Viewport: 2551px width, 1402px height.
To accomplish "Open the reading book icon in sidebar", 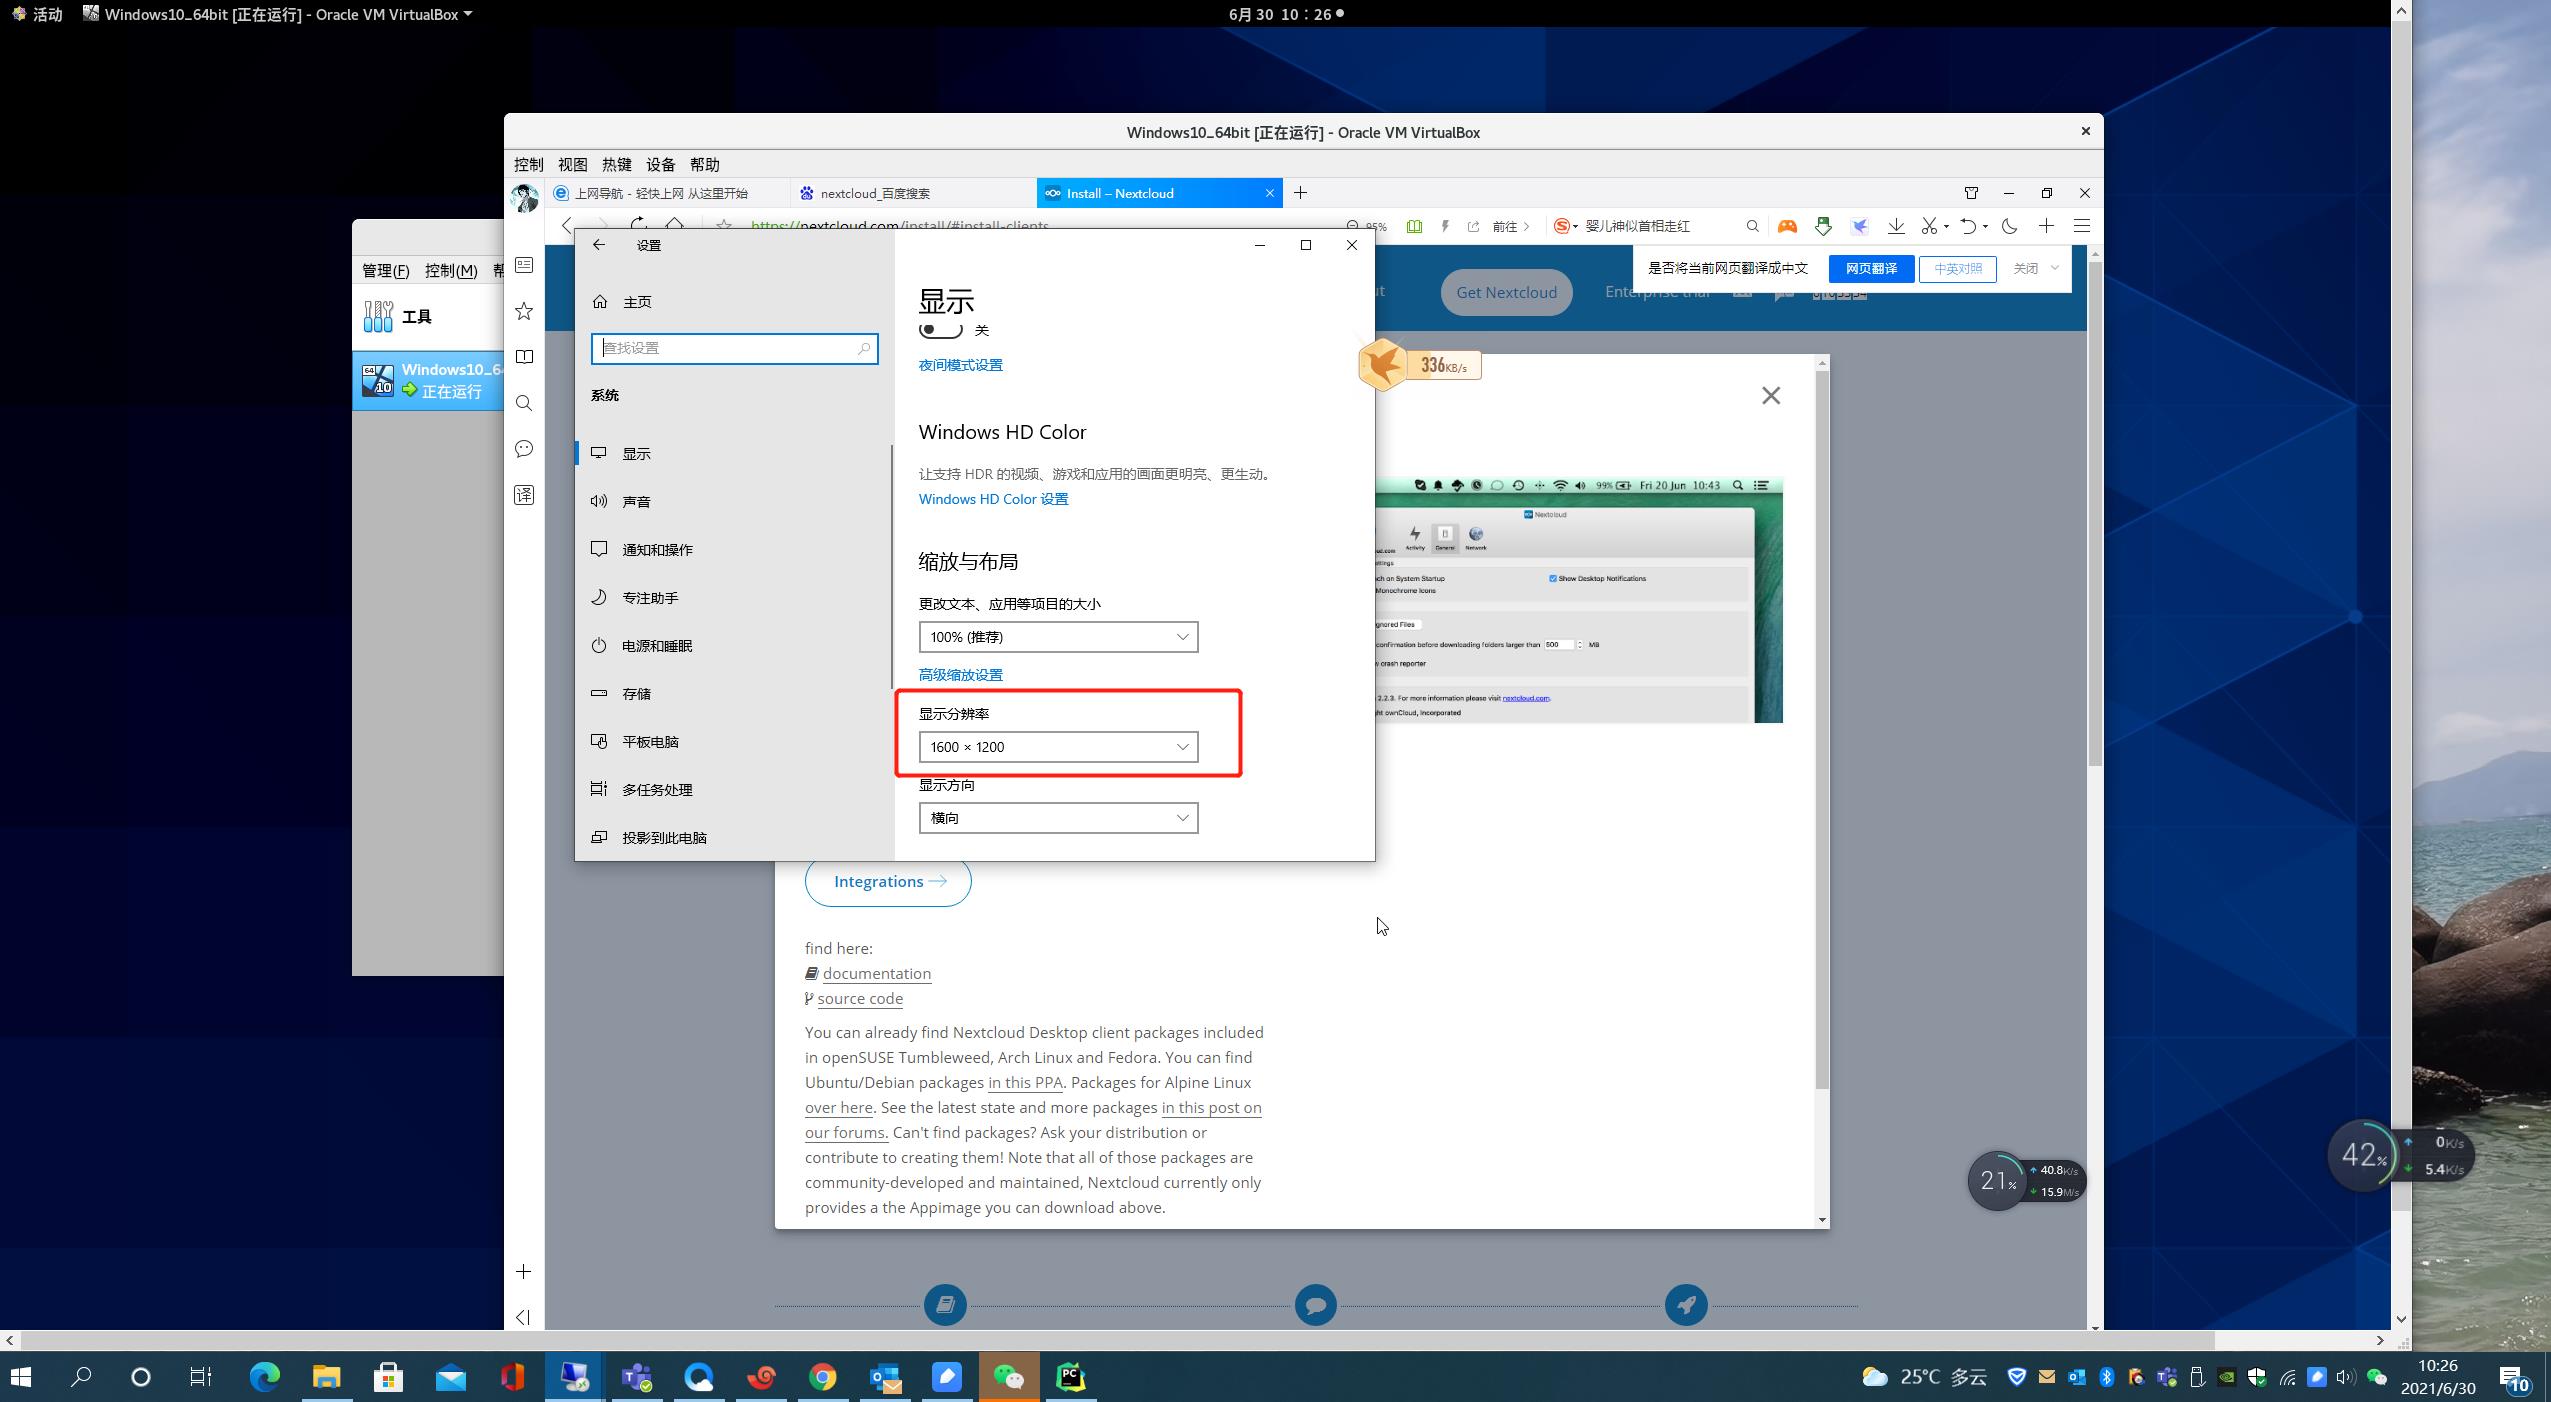I will pyautogui.click(x=524, y=357).
